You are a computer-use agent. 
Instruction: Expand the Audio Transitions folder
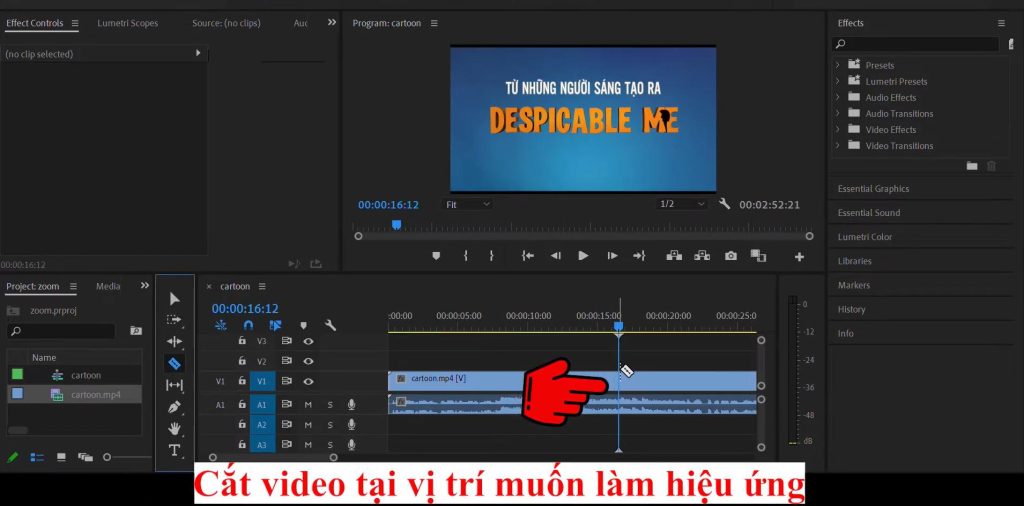[x=838, y=113]
